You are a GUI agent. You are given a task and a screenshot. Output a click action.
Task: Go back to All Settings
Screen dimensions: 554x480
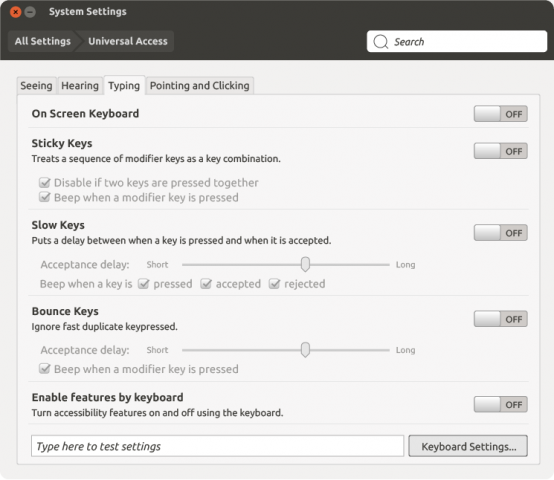42,41
